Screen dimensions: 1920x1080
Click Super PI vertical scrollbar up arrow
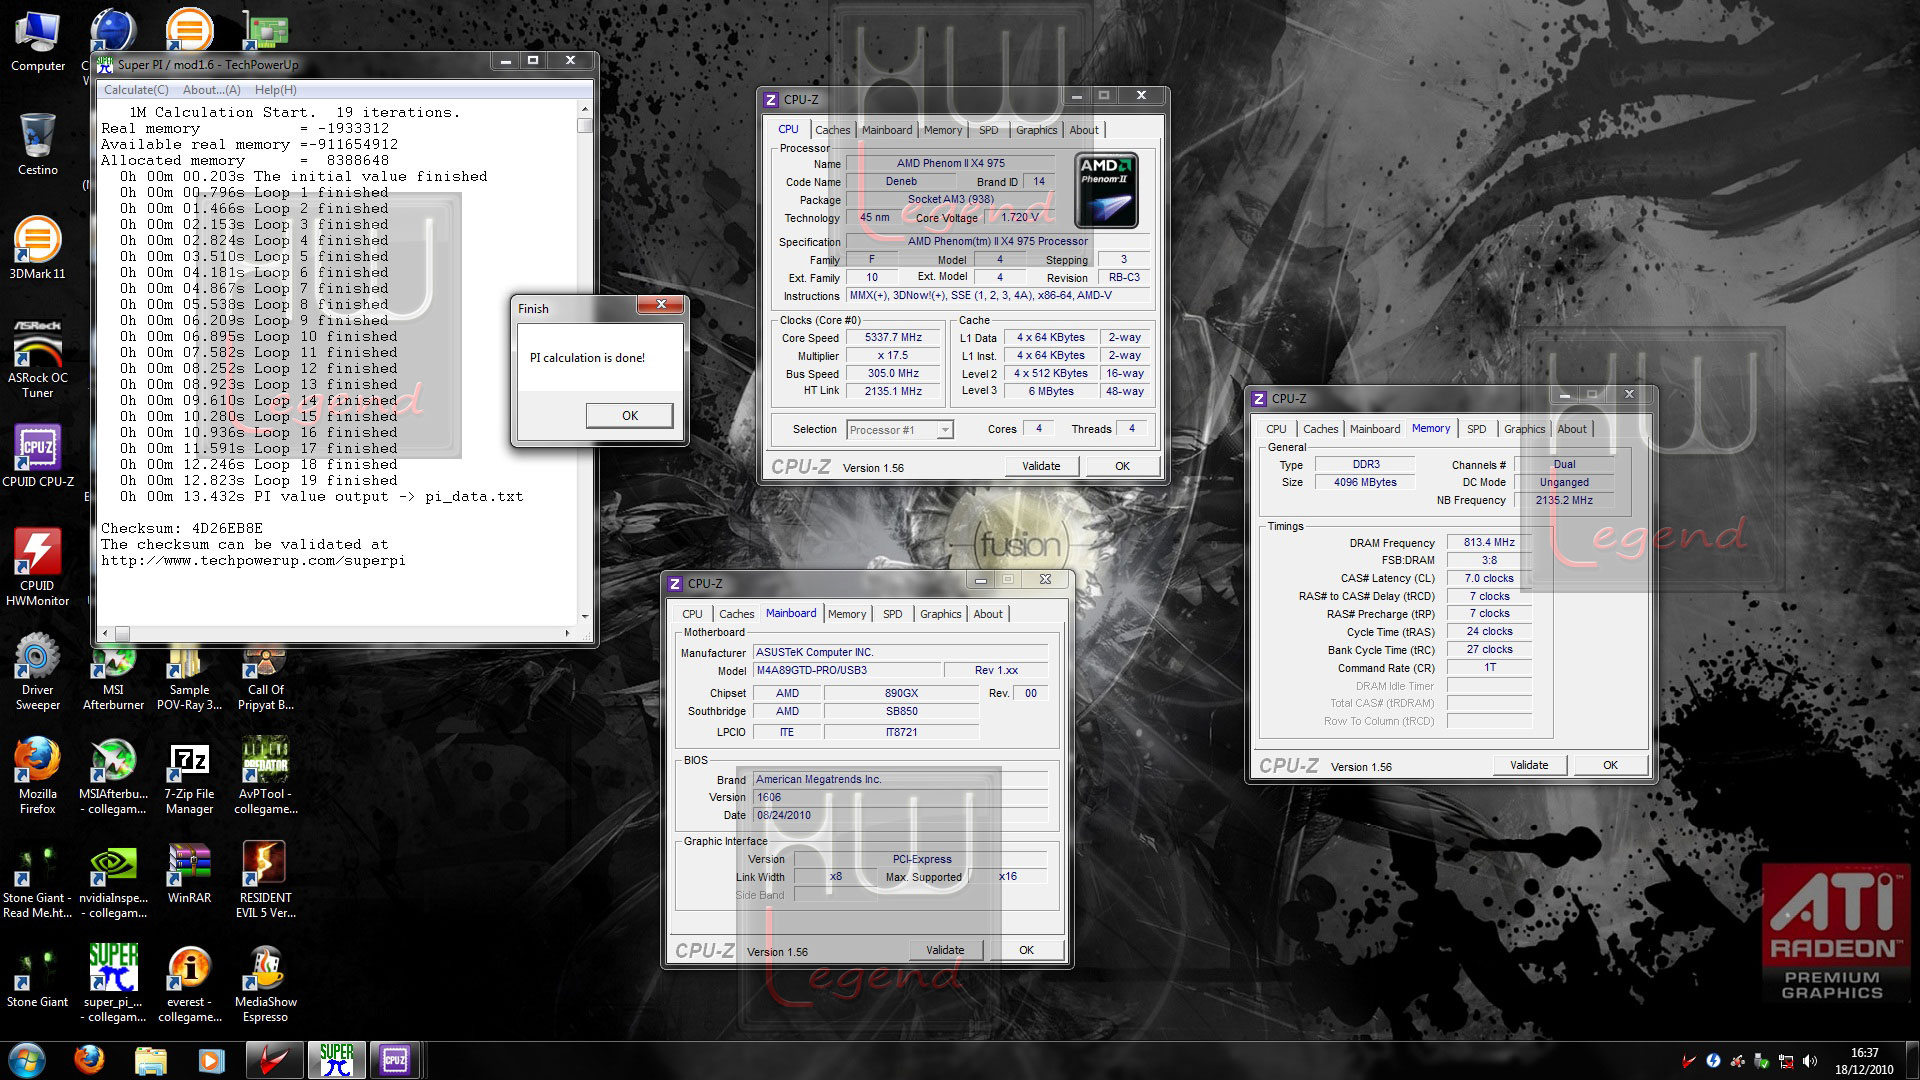point(585,110)
